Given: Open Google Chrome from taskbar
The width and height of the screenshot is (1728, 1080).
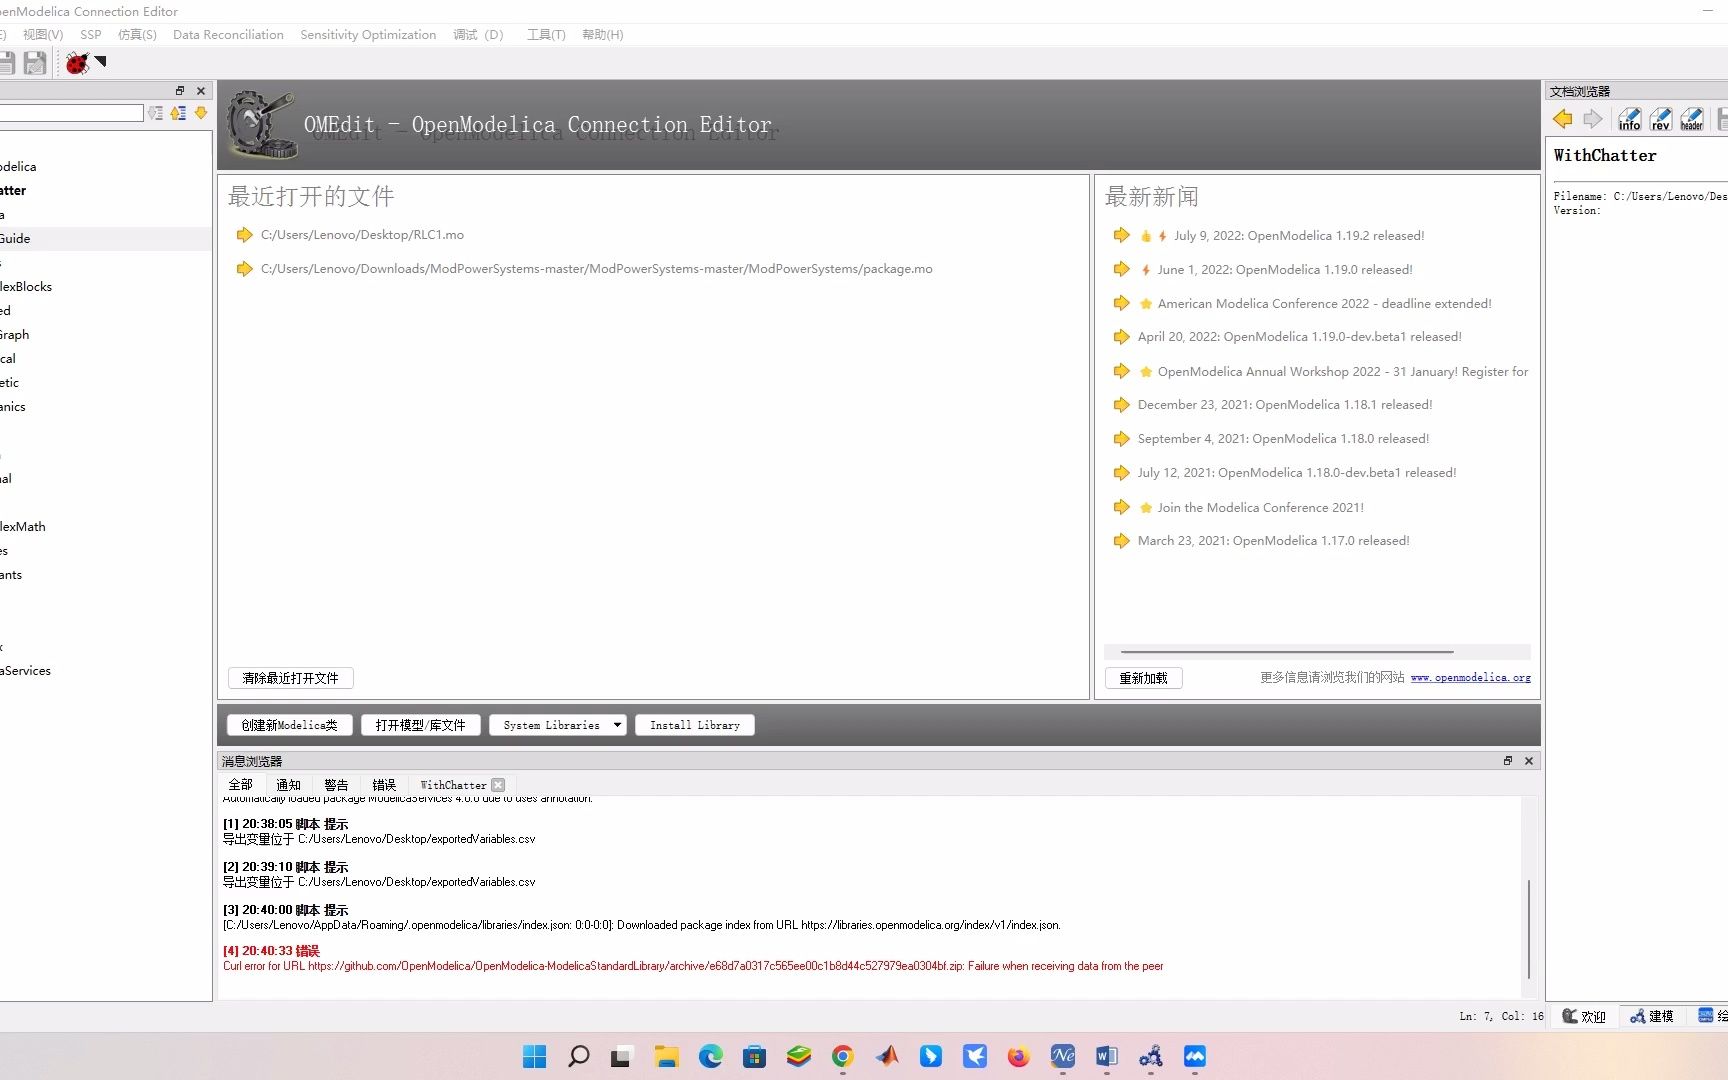Looking at the screenshot, I should pyautogui.click(x=842, y=1056).
